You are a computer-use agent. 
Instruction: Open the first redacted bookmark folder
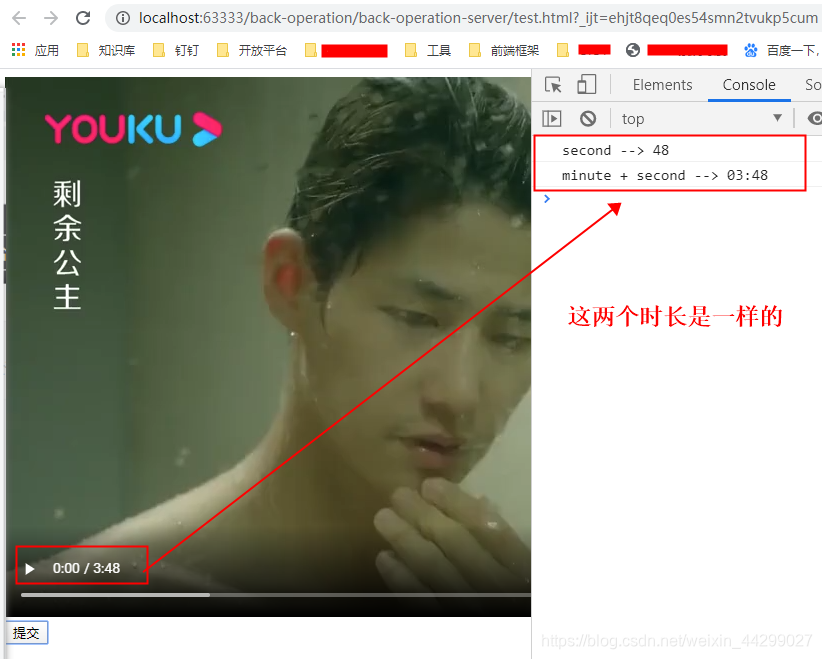click(347, 50)
